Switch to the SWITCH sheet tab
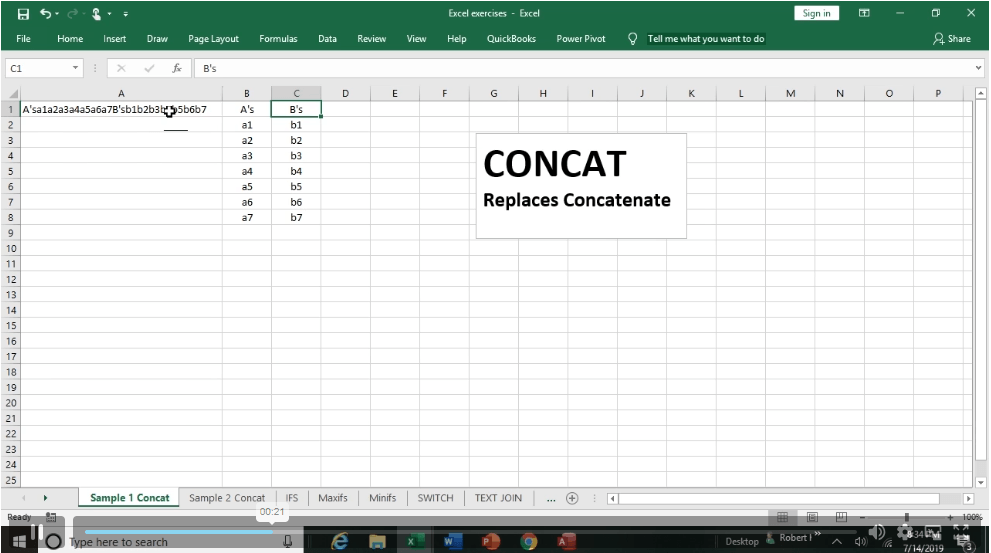991x553 pixels. [x=435, y=498]
